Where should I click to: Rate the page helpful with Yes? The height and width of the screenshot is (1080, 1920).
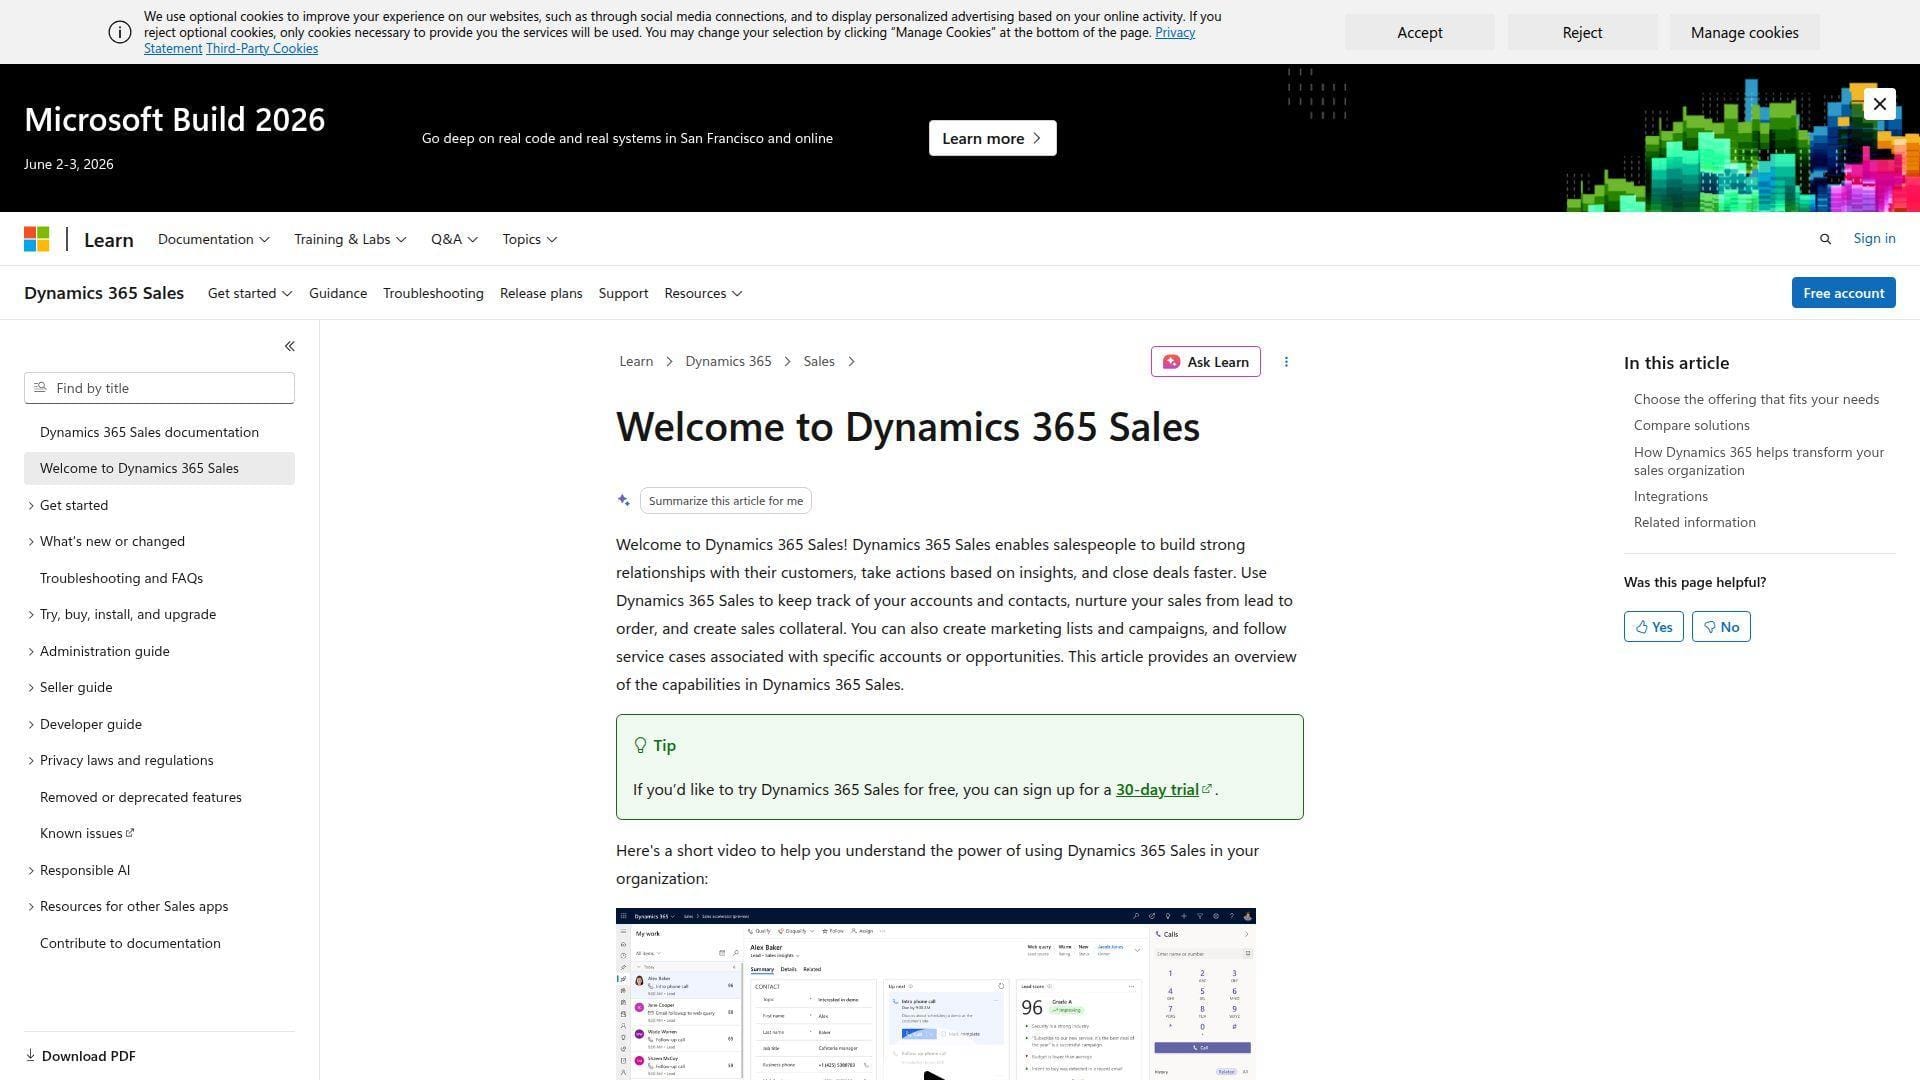click(1653, 627)
